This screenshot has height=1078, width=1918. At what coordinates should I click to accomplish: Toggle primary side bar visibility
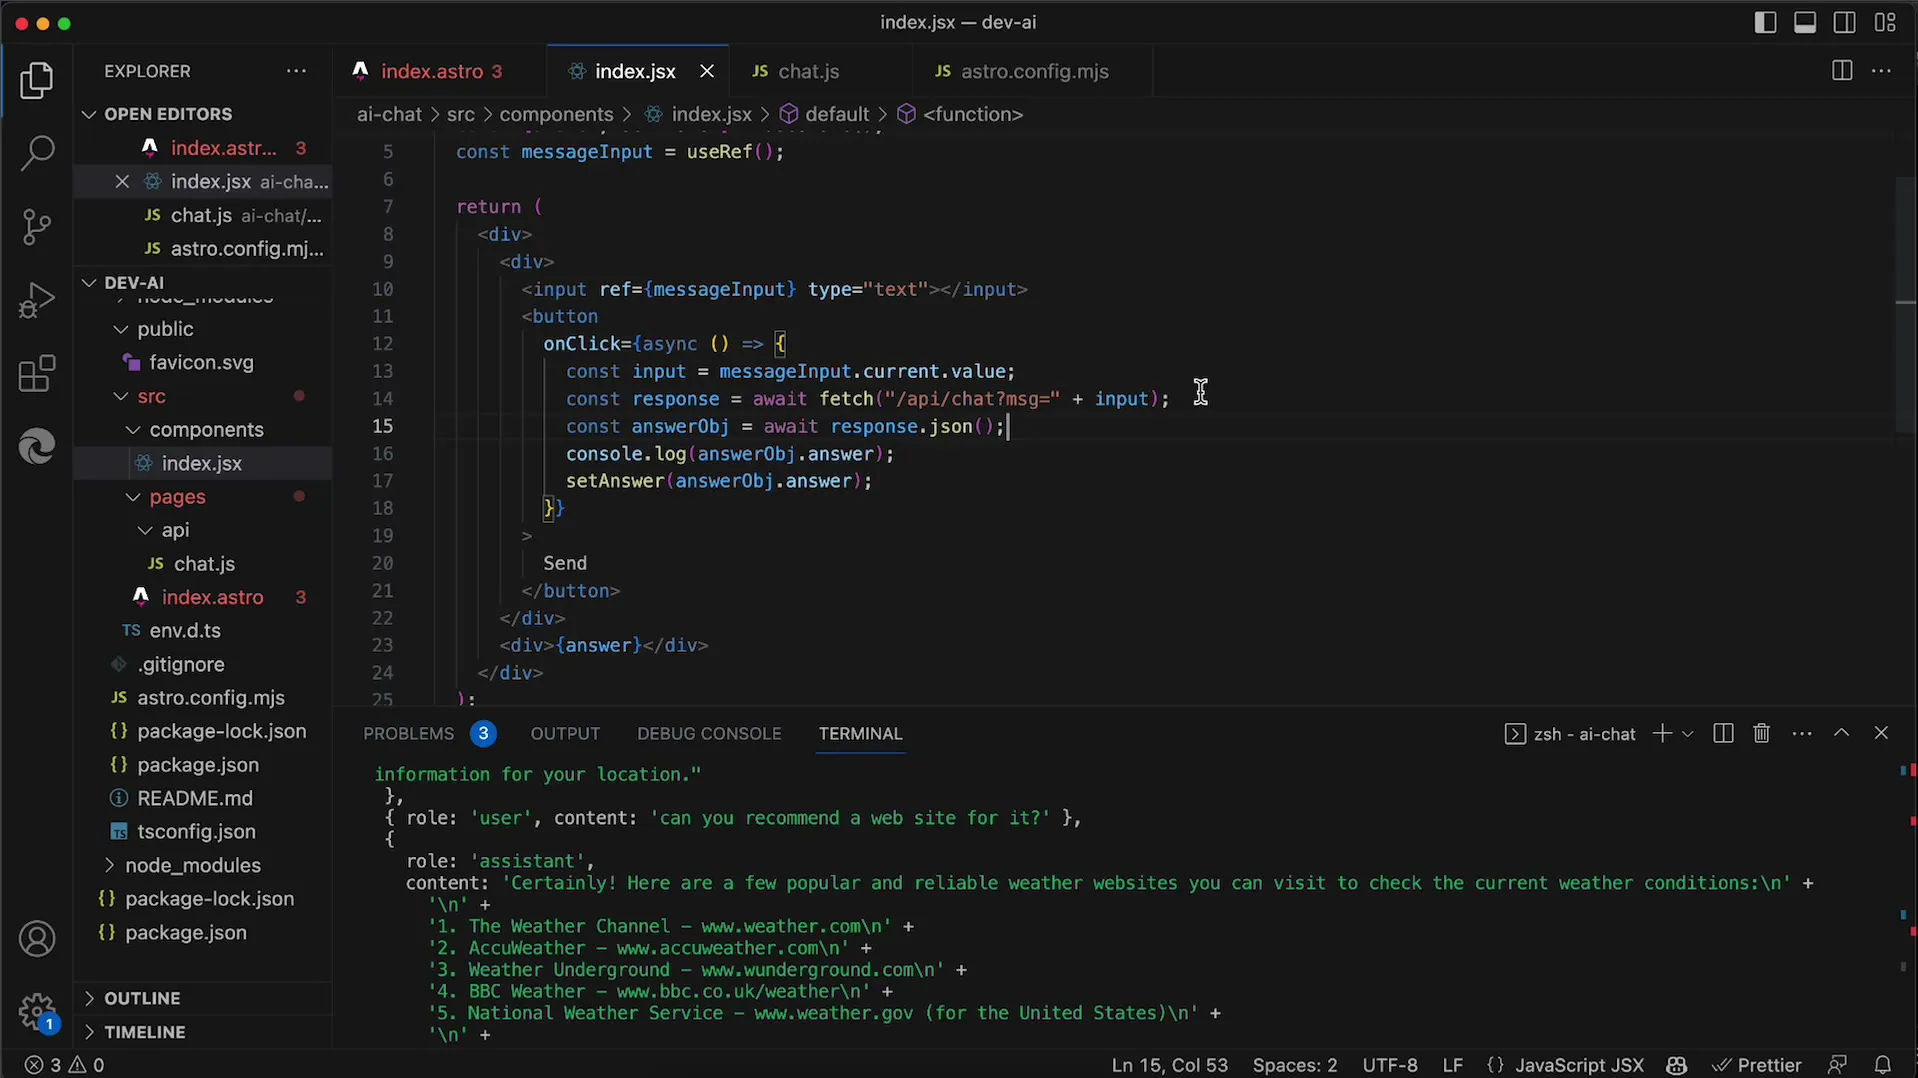(x=1765, y=22)
